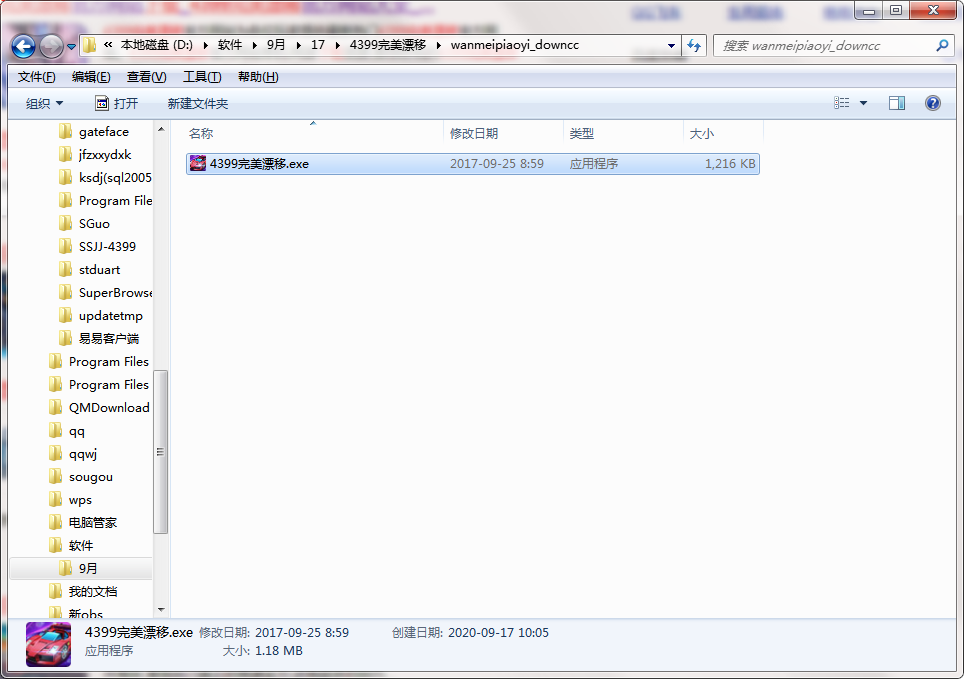Click 新建文件夹 to create a folder

click(198, 103)
